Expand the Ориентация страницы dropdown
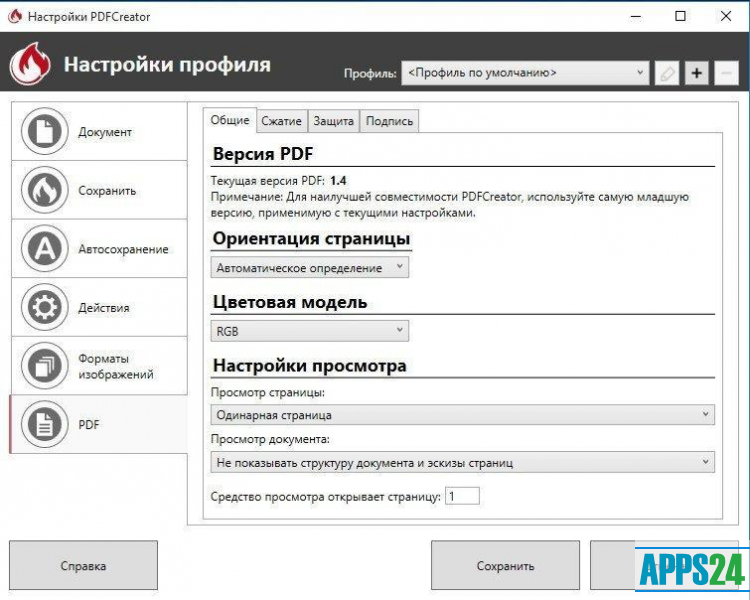The image size is (750, 600). pos(309,267)
